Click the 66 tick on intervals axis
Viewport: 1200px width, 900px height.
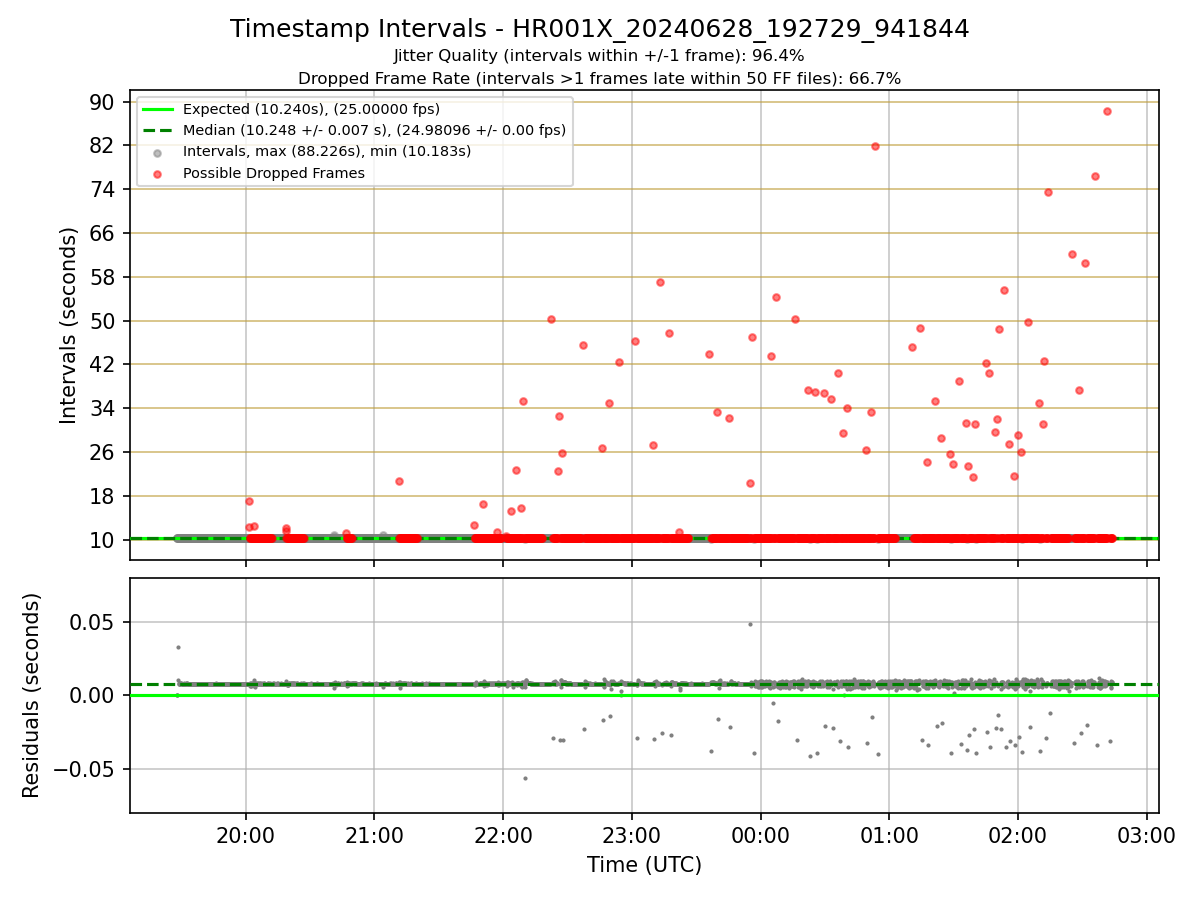coord(103,233)
